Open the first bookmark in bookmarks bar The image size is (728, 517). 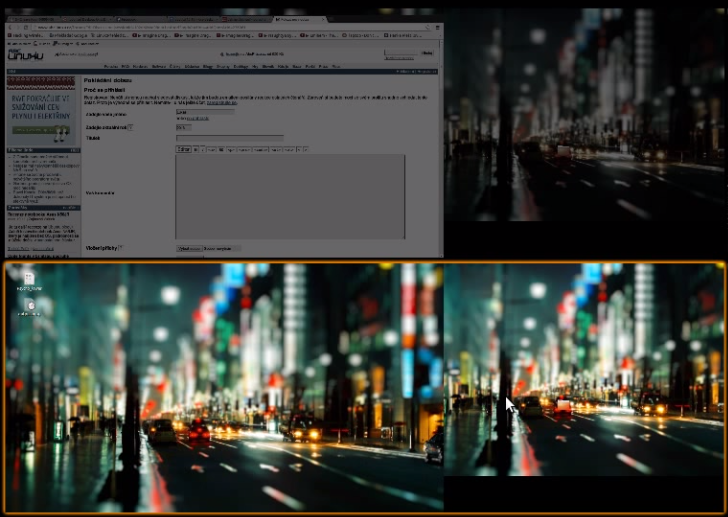pyautogui.click(x=24, y=35)
